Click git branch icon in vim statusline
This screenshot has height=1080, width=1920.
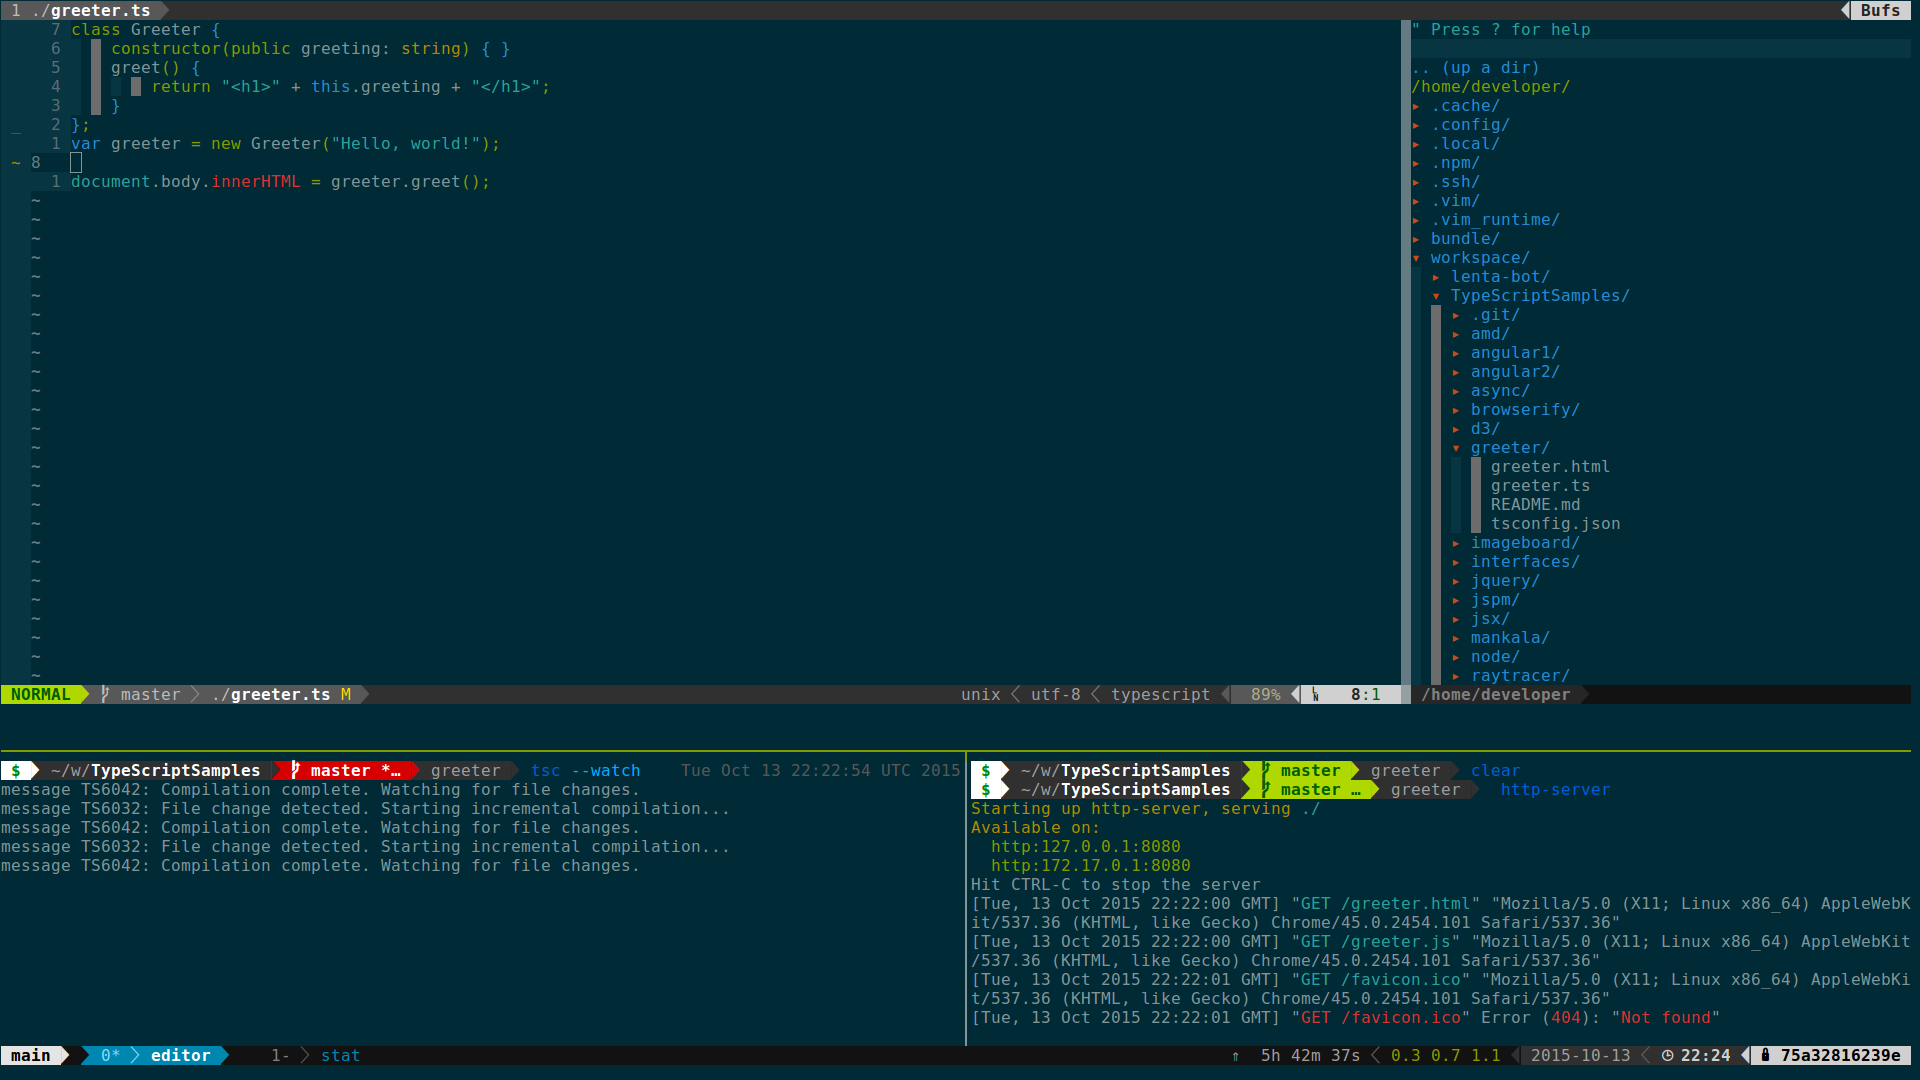tap(105, 694)
